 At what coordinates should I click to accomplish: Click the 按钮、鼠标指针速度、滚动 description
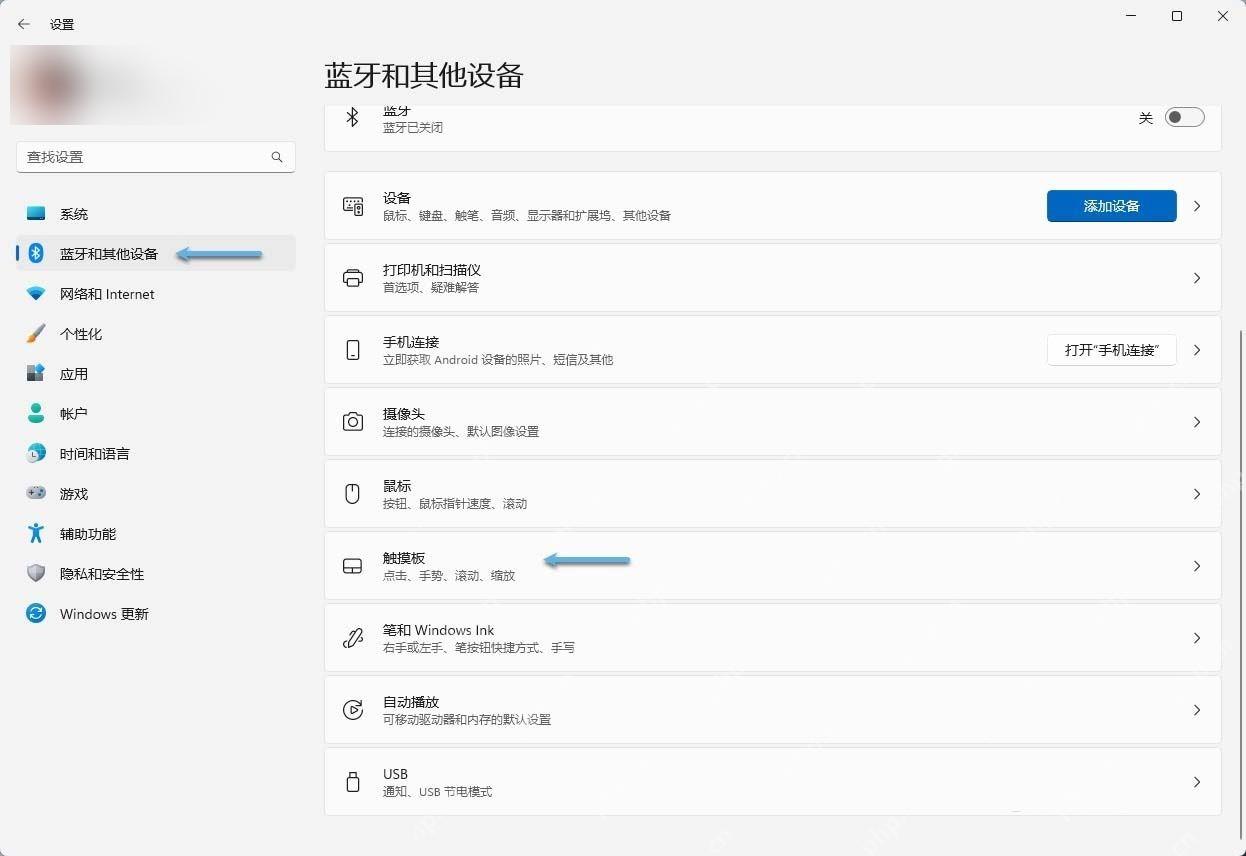(x=455, y=504)
